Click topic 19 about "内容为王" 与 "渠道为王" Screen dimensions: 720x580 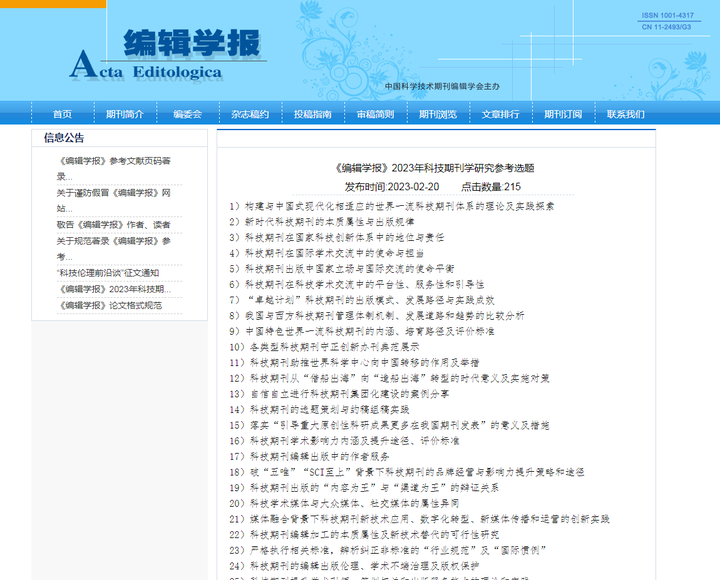[x=364, y=487]
